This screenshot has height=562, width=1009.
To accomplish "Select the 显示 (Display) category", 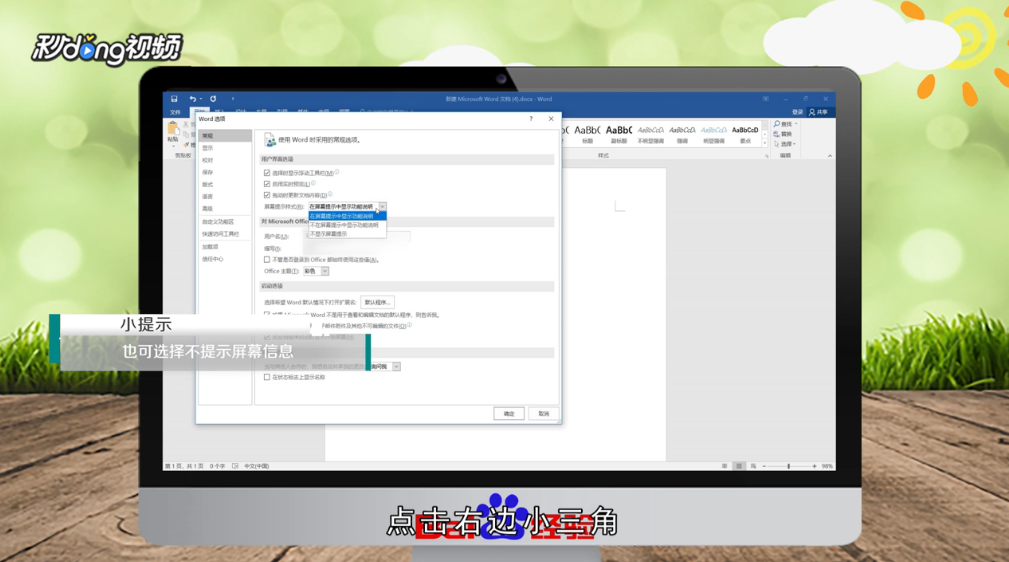I will pyautogui.click(x=225, y=148).
